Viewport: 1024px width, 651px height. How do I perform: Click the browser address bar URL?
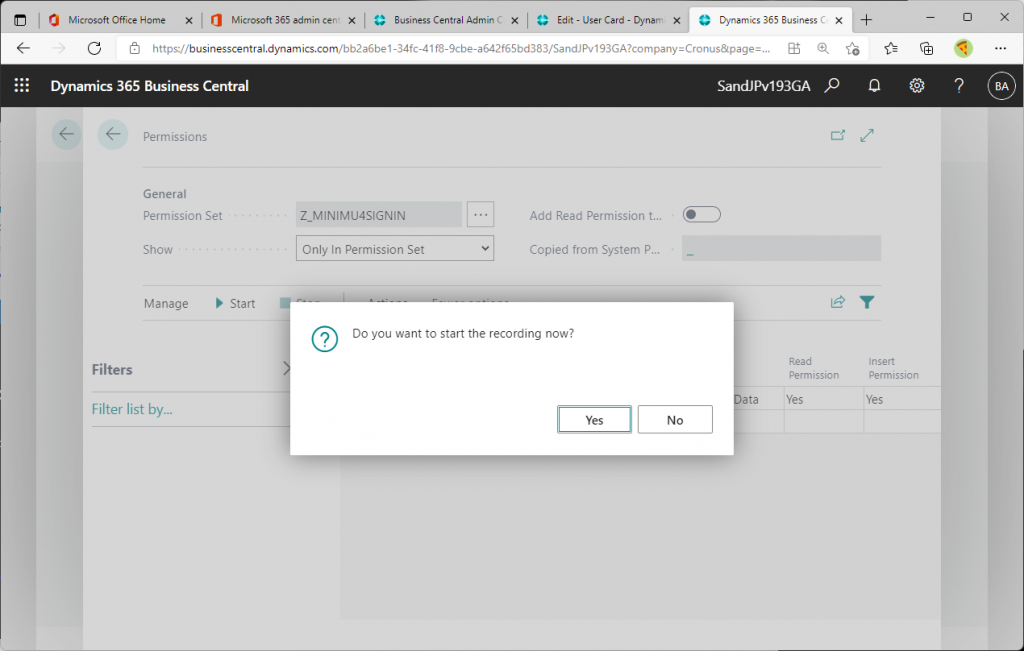[460, 48]
